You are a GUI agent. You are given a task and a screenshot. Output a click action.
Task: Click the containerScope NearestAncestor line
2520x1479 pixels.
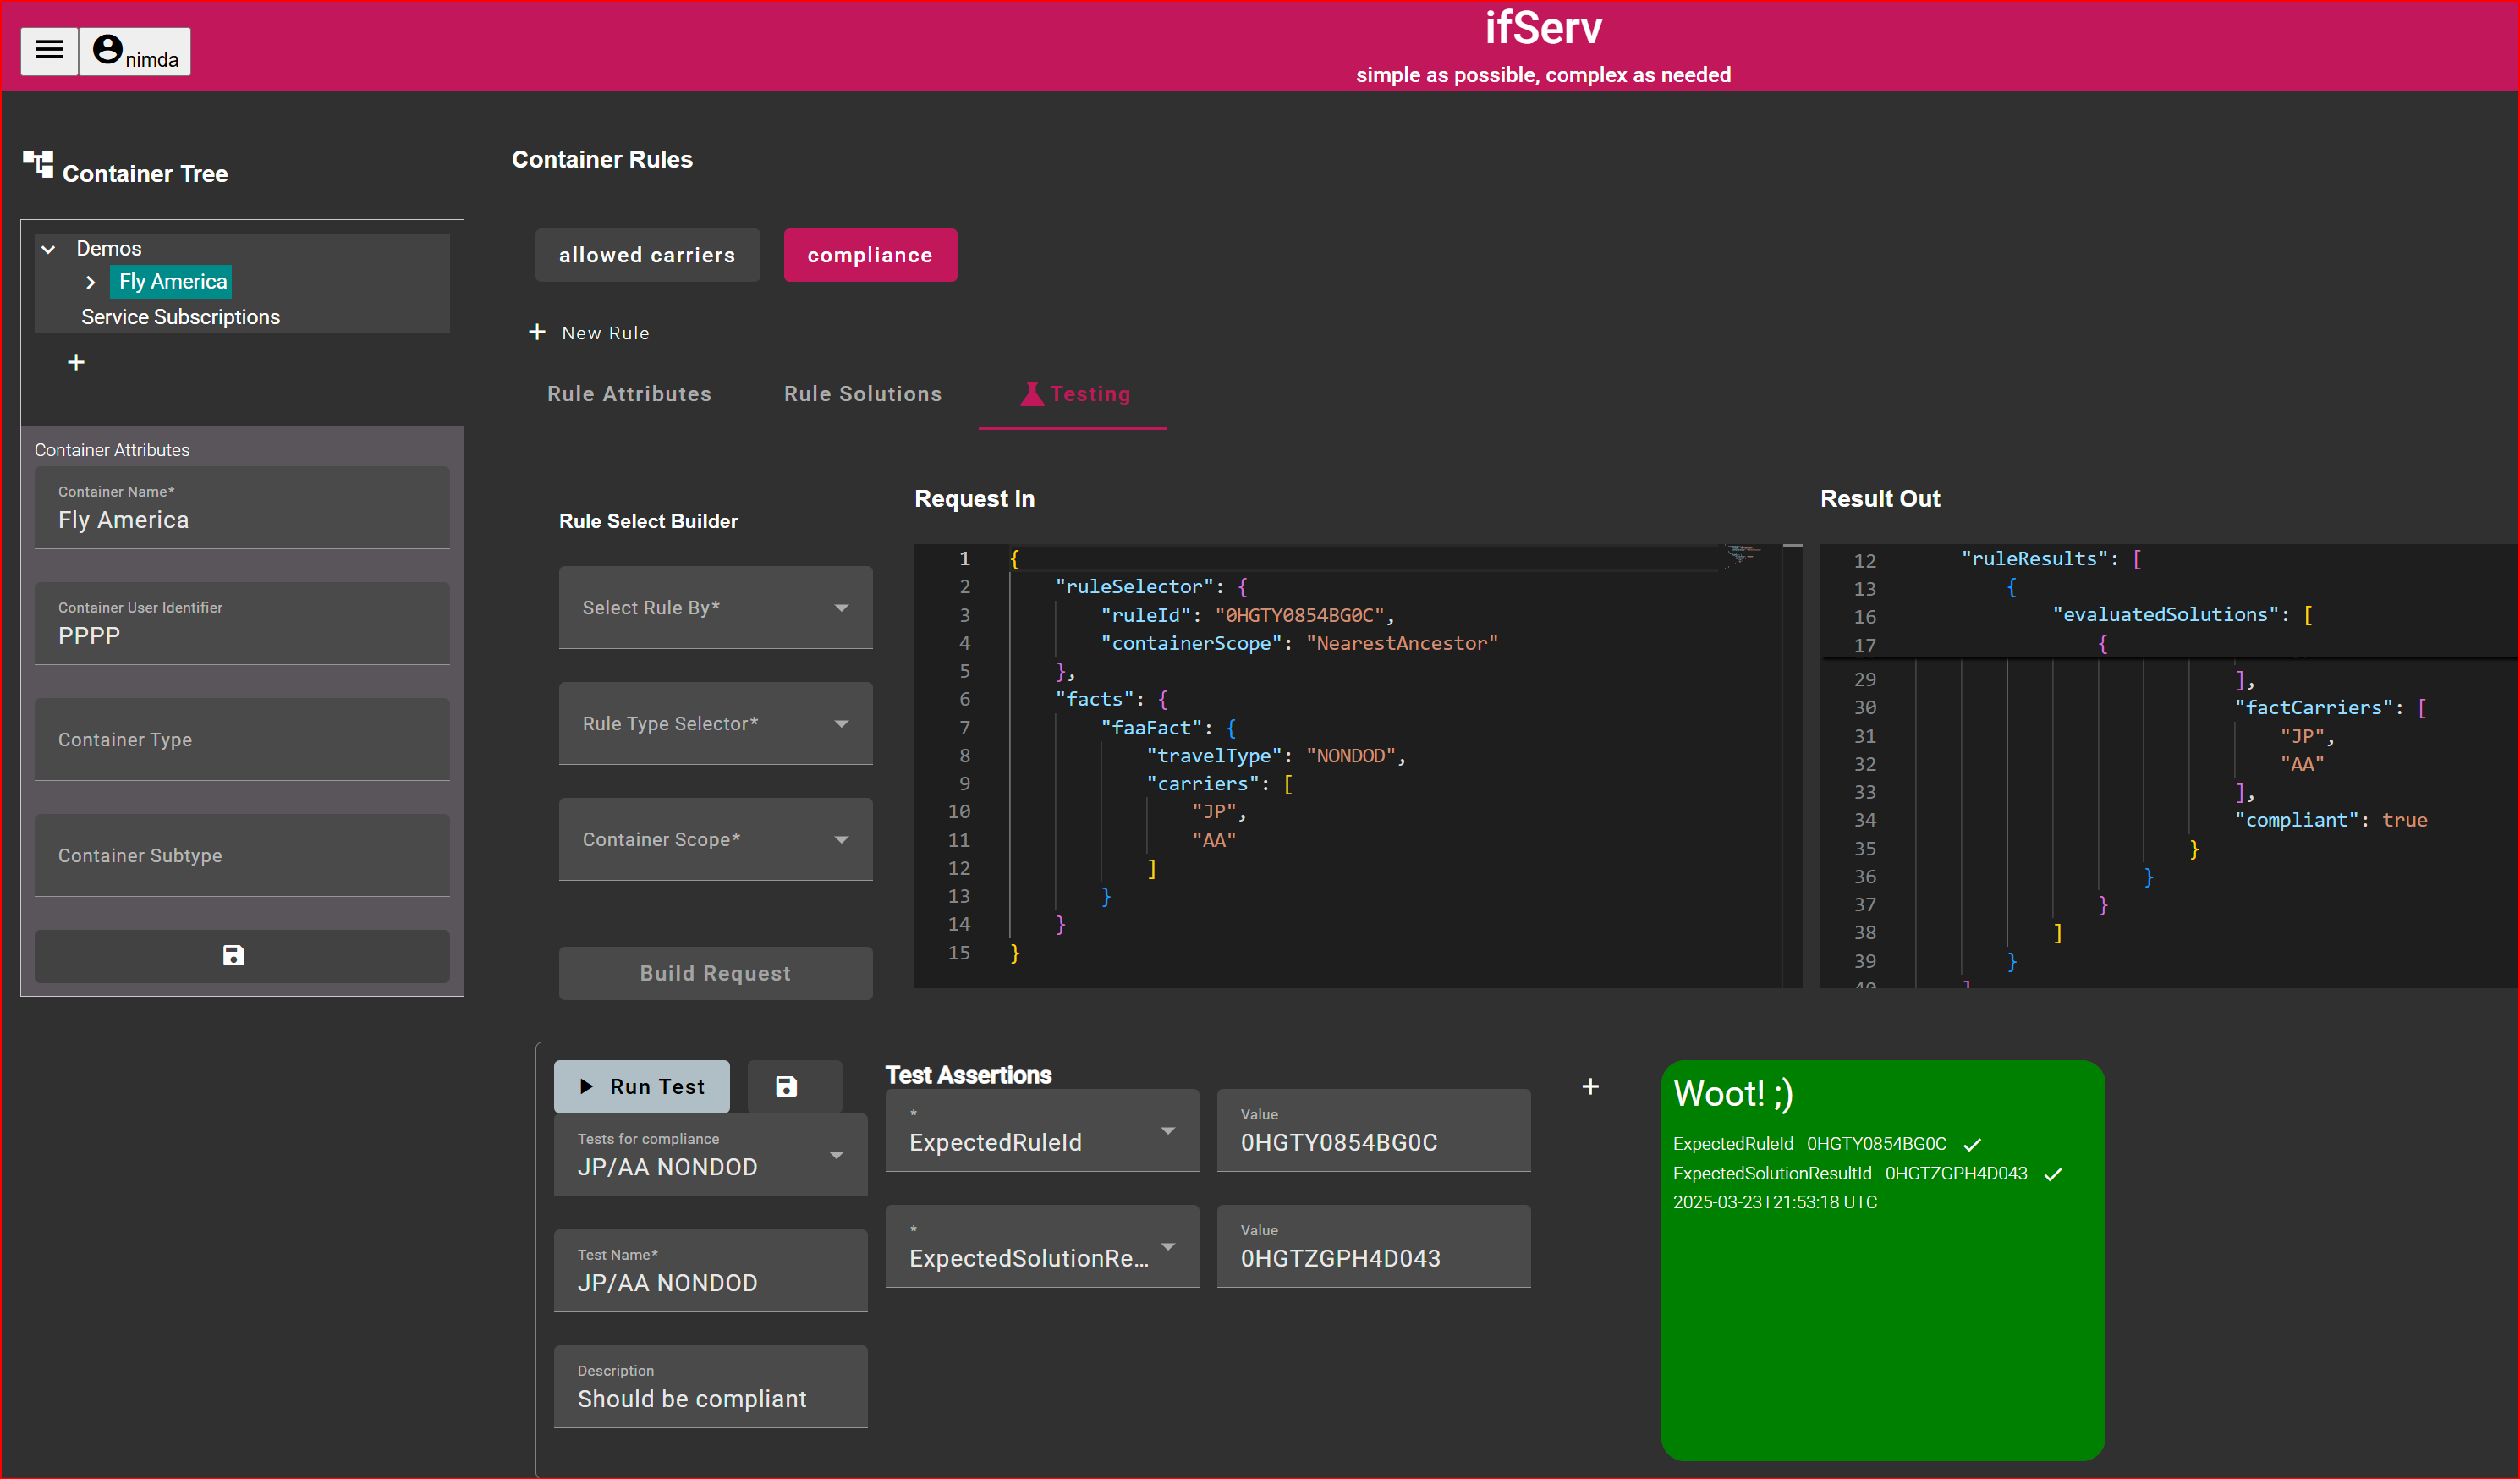click(x=1300, y=643)
